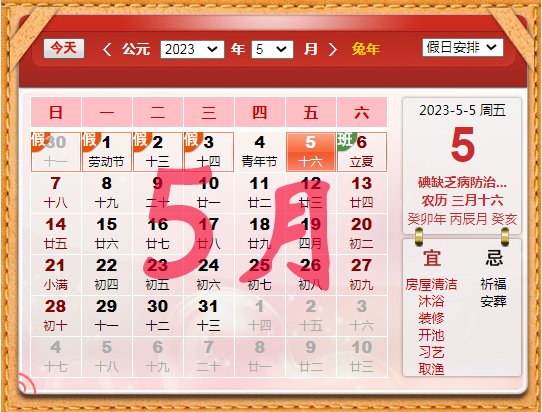Click the 2023-5-5 周五 date header

point(462,111)
